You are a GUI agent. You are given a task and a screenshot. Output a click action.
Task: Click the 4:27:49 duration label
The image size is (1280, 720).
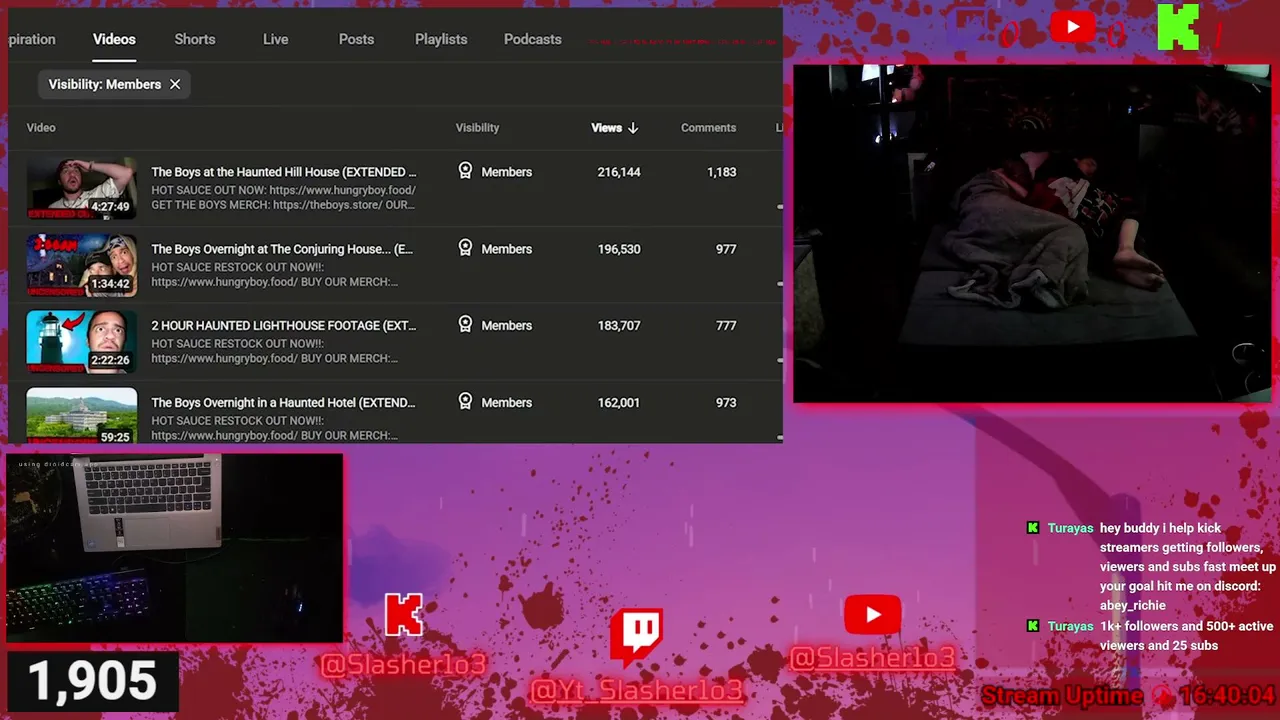pyautogui.click(x=110, y=207)
